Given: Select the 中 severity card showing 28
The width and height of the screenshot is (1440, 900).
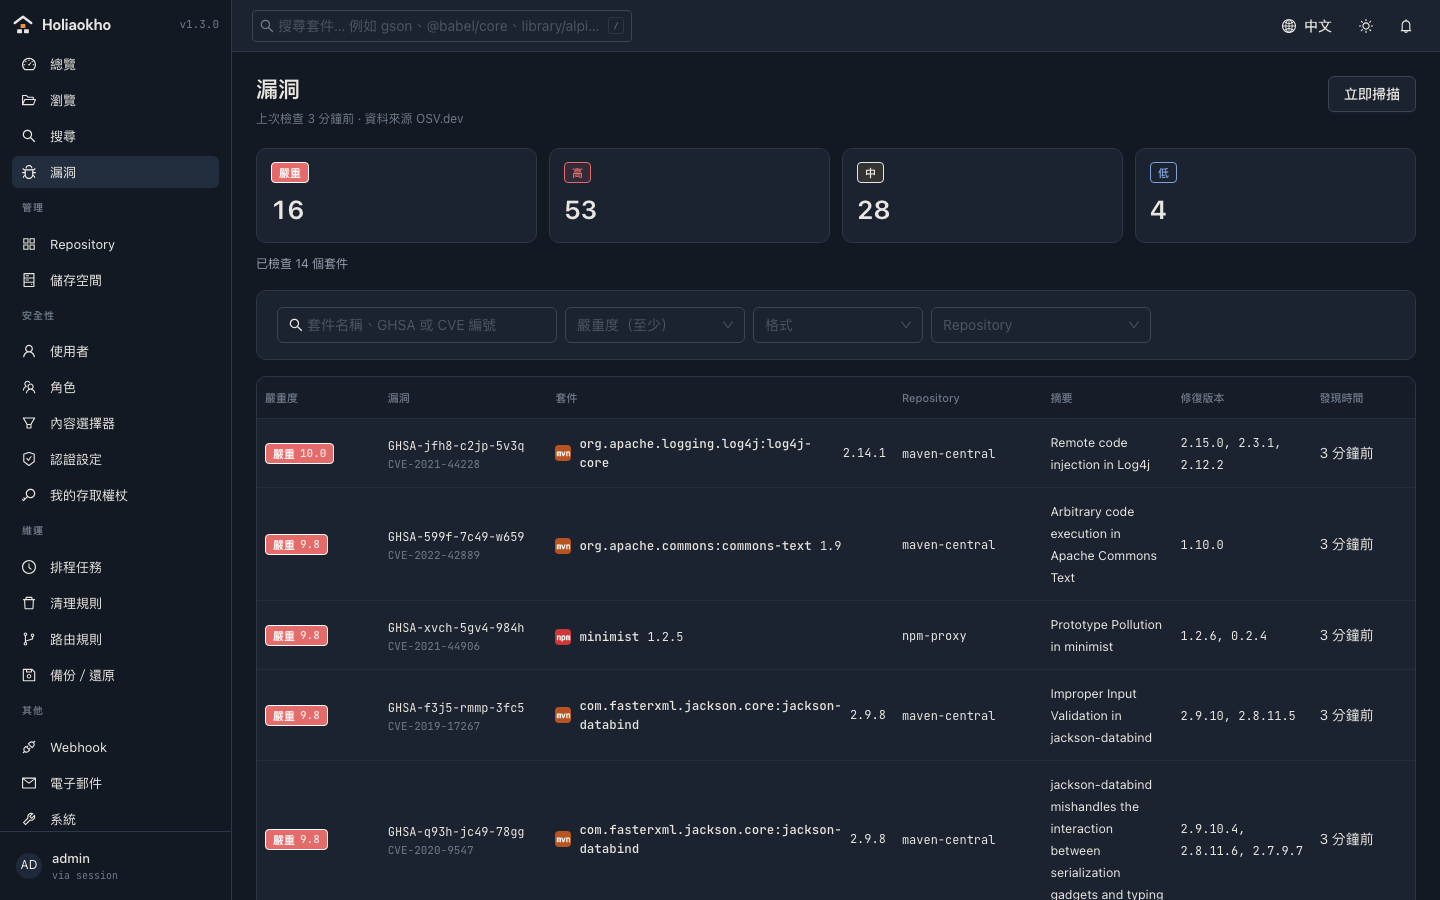Looking at the screenshot, I should [982, 195].
